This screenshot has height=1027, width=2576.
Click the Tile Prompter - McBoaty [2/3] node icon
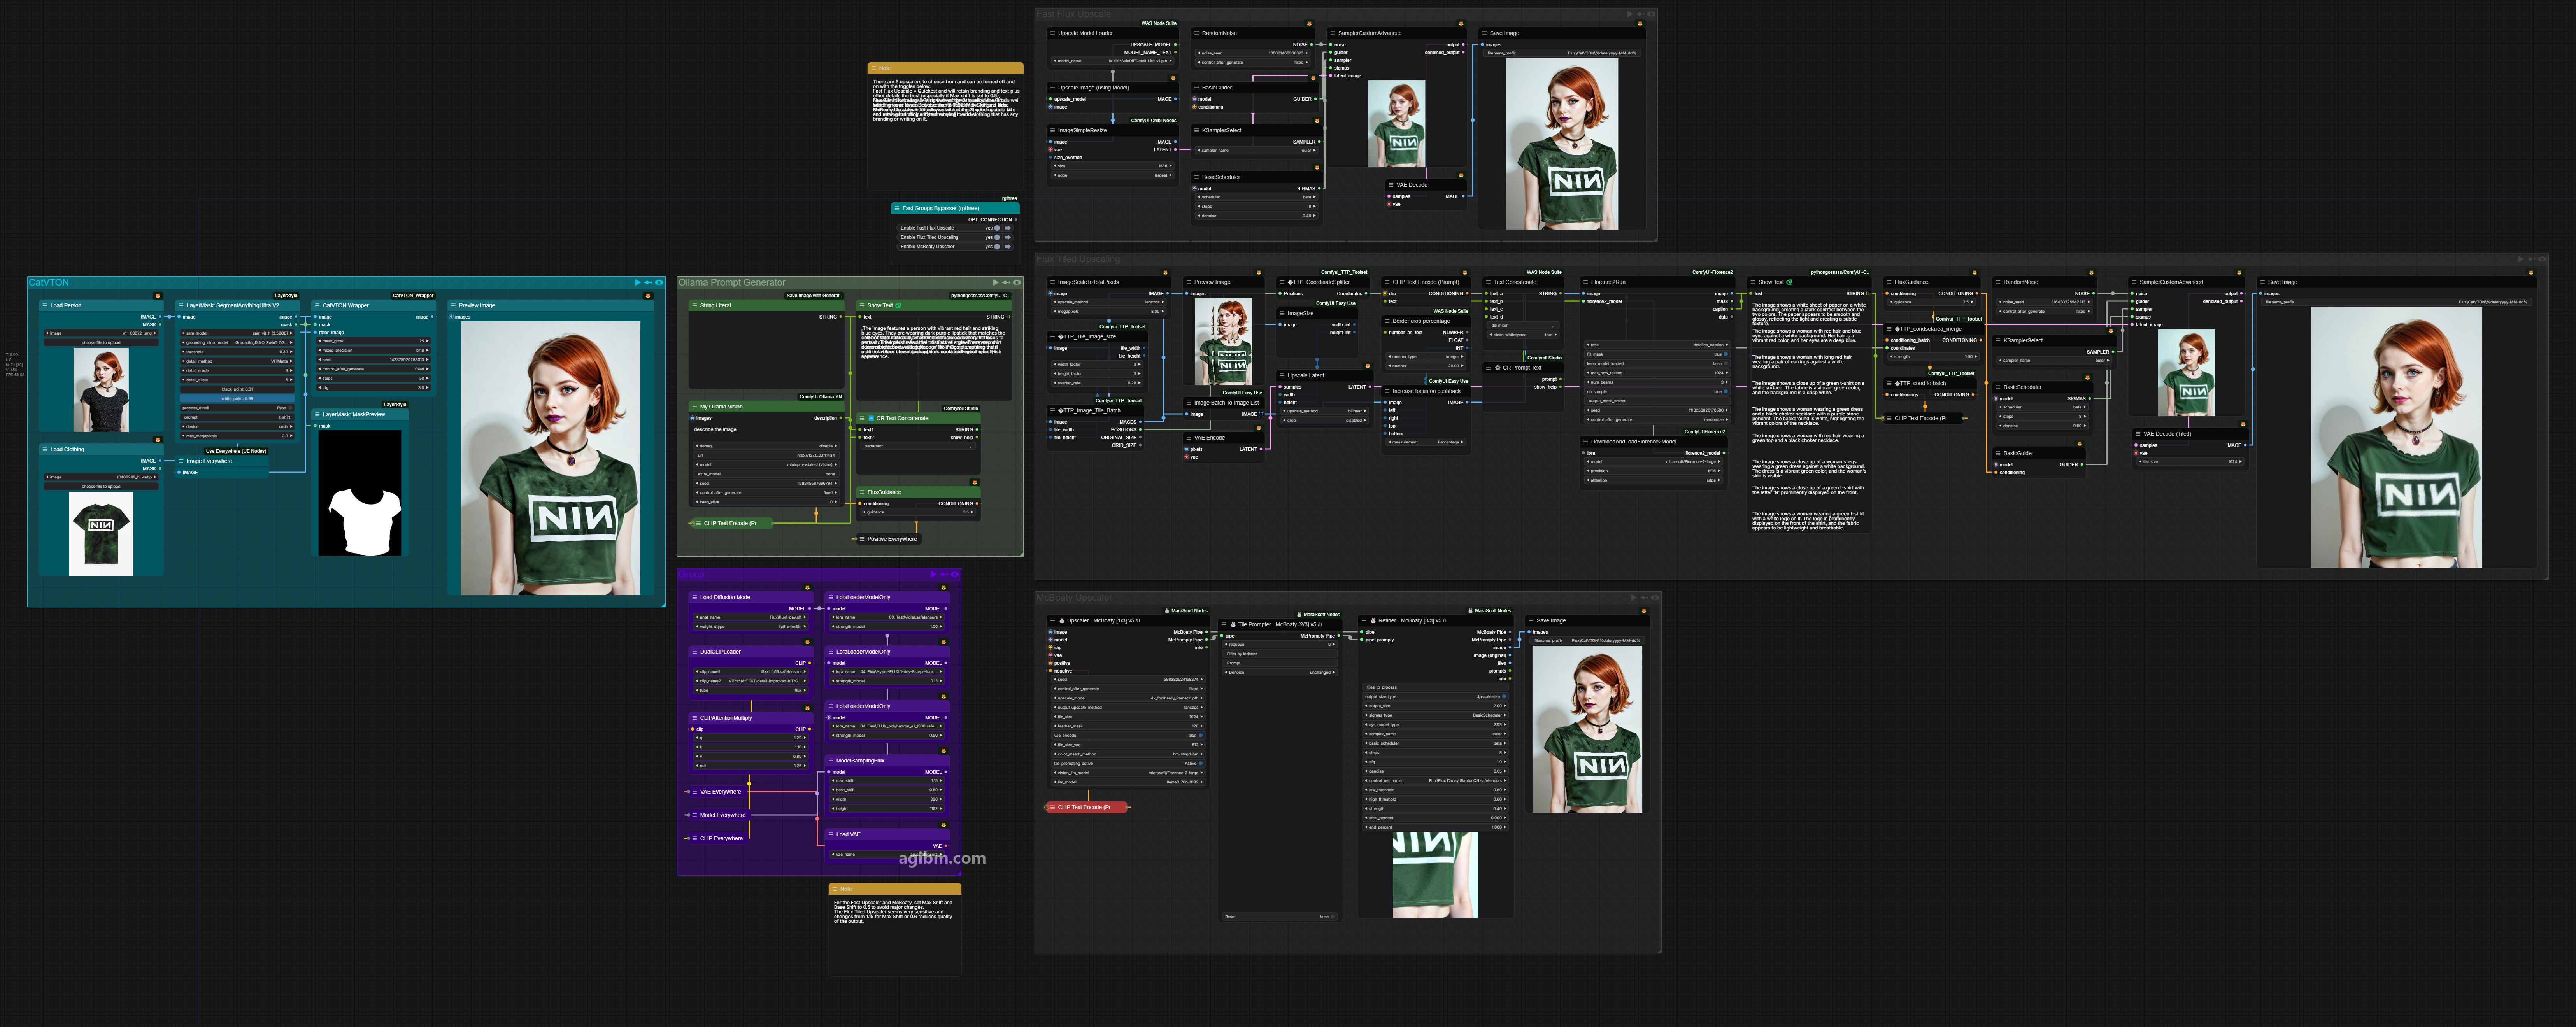click(1233, 625)
